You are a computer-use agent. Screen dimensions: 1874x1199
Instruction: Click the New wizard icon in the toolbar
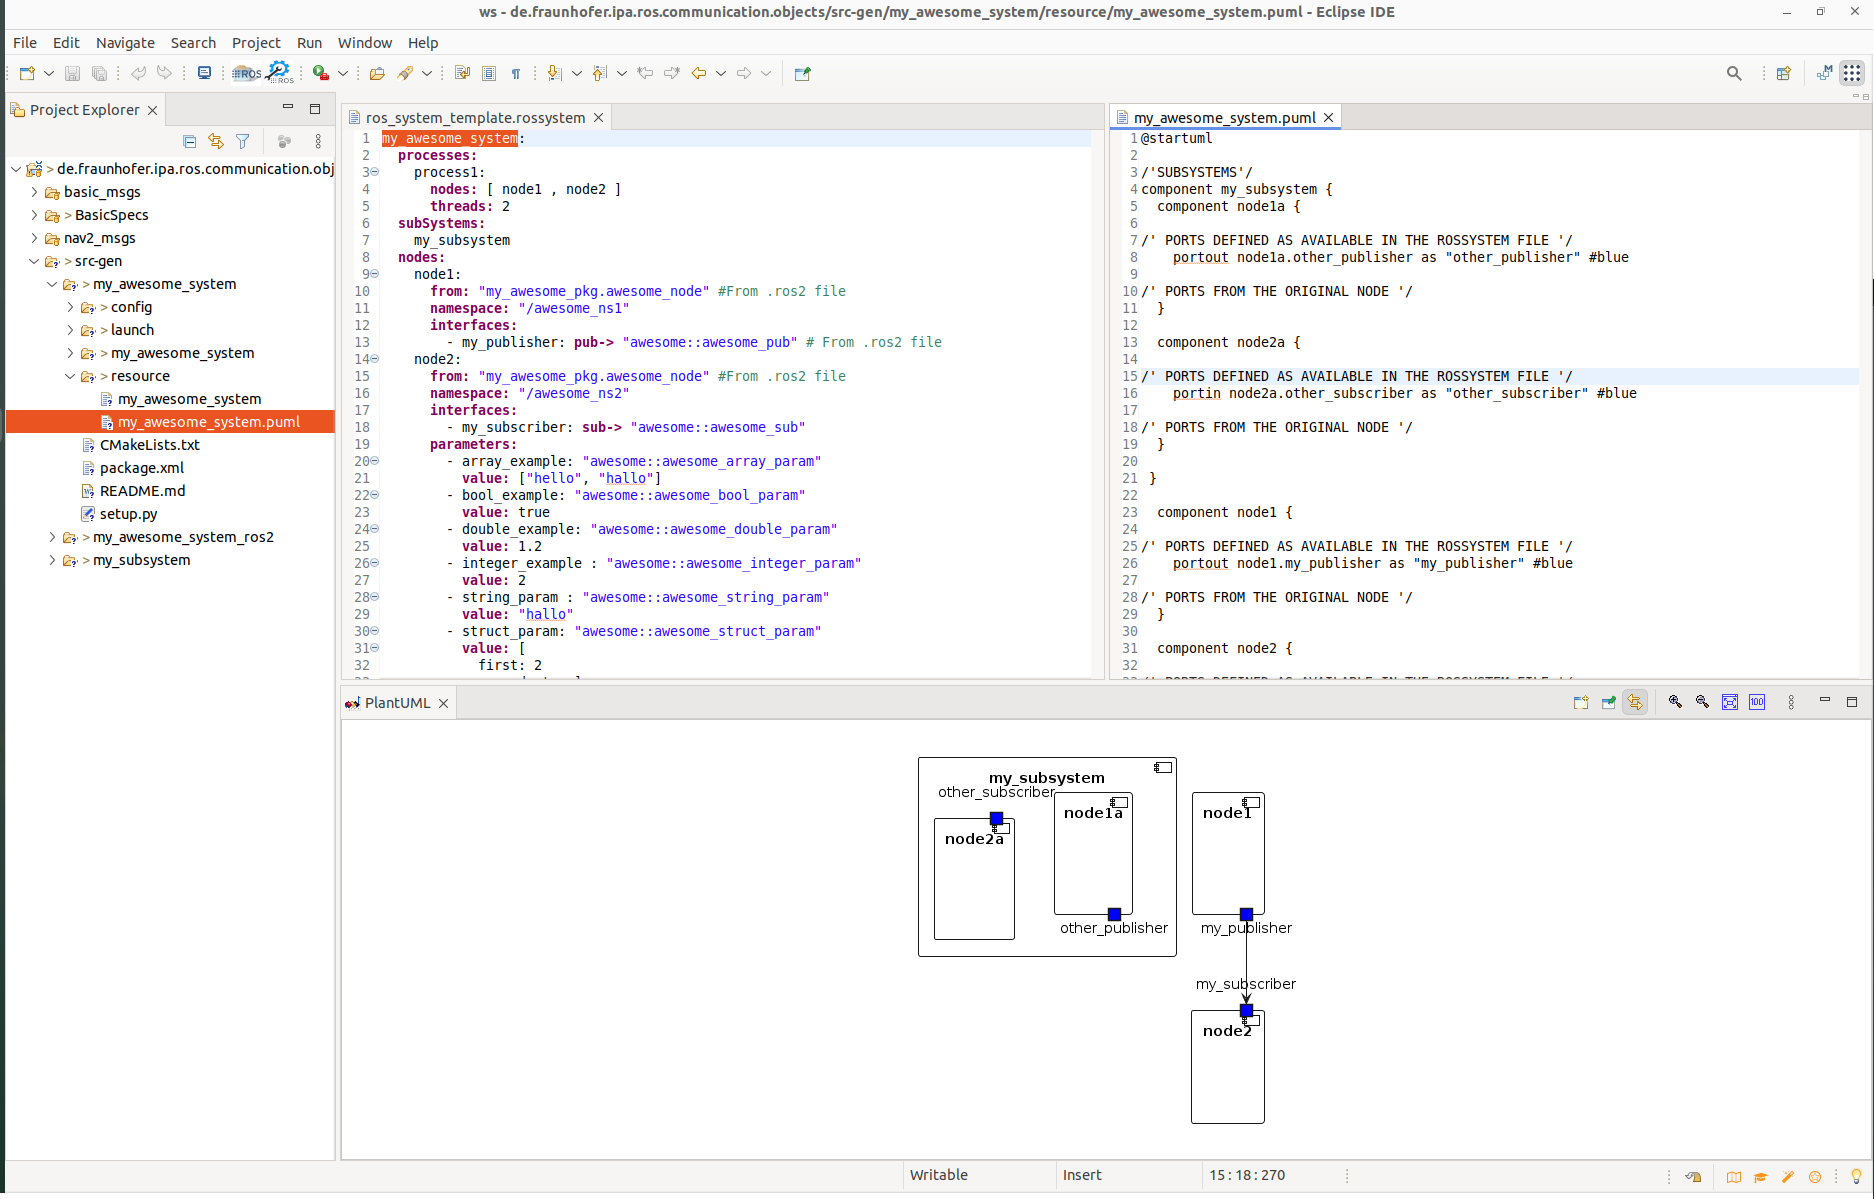pos(27,73)
